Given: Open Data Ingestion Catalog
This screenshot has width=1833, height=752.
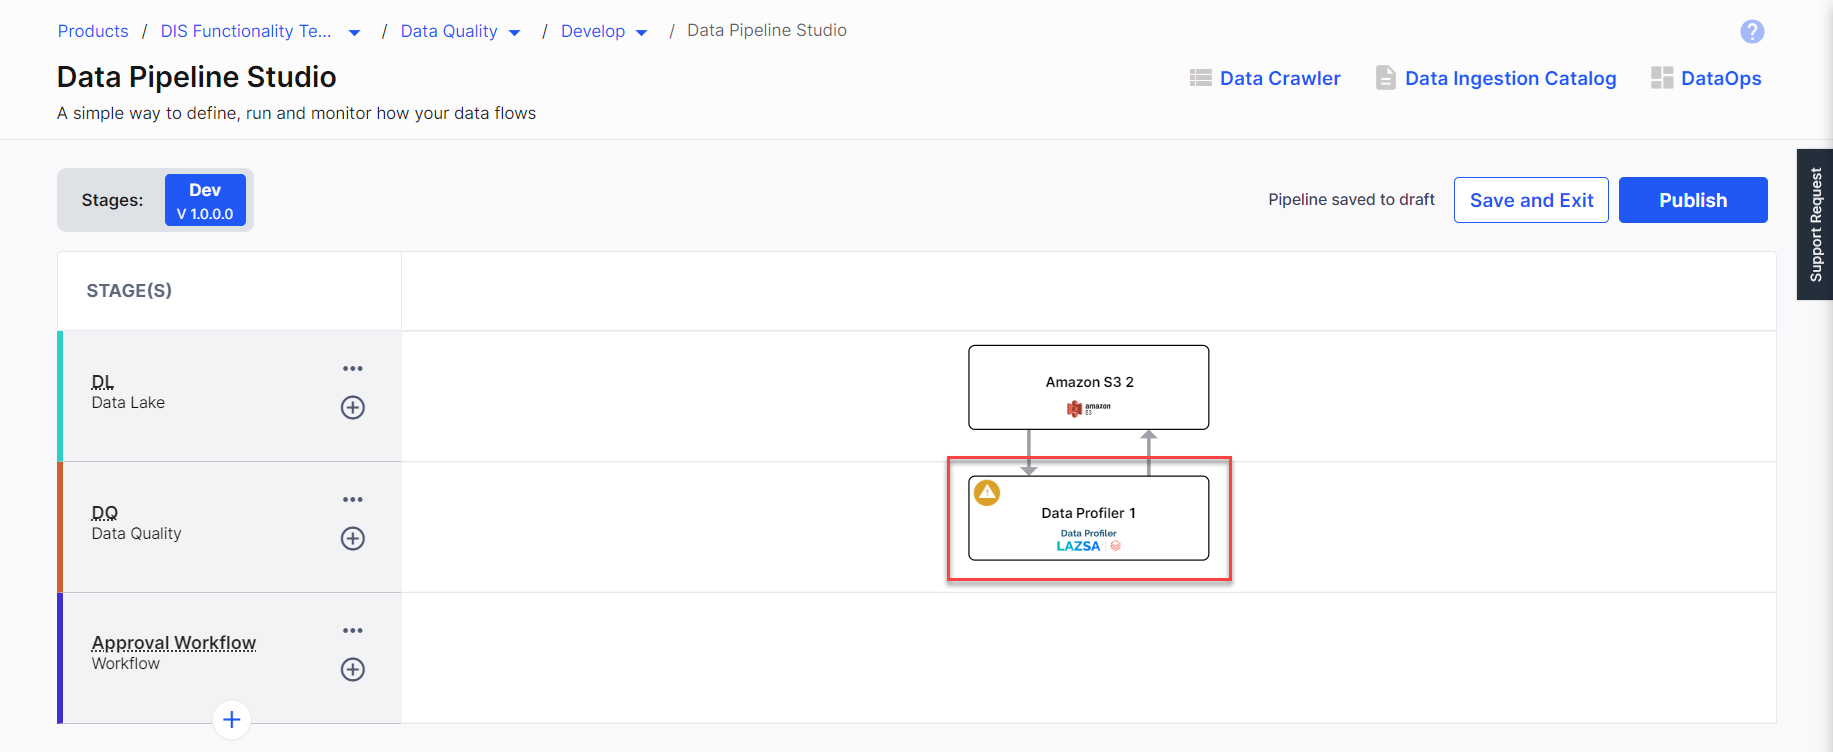Looking at the screenshot, I should (x=1496, y=78).
